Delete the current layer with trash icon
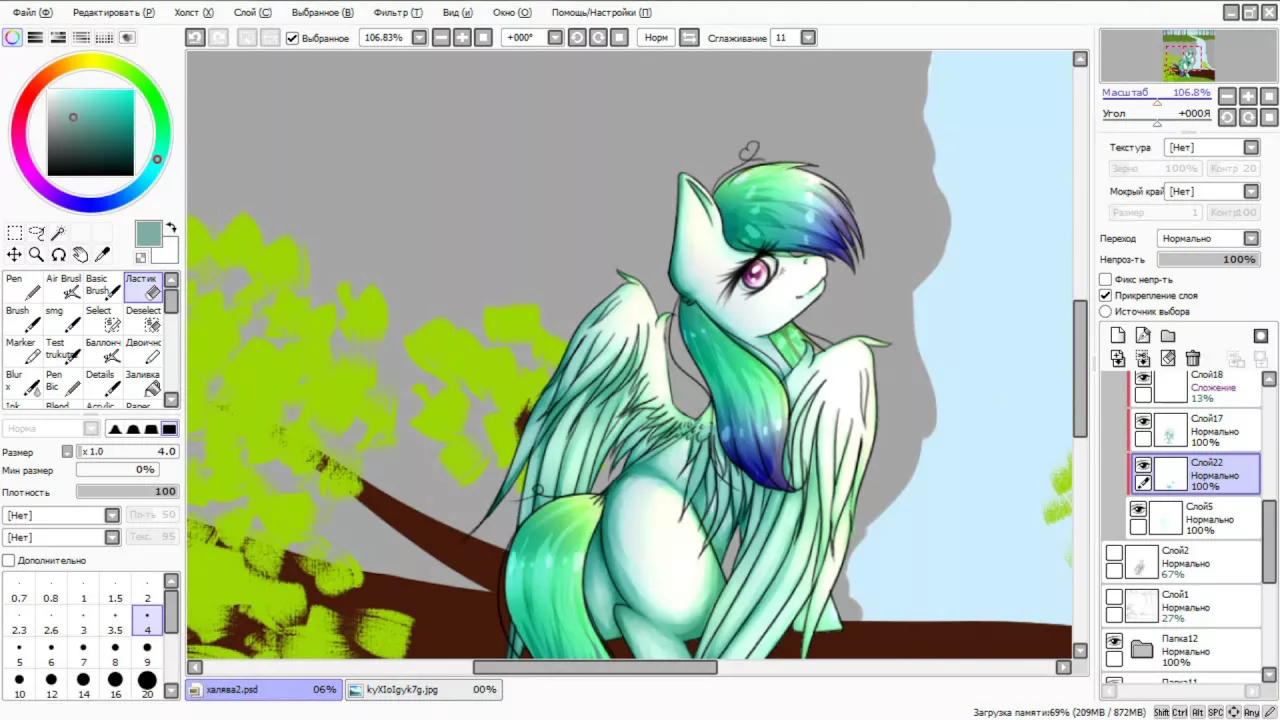The image size is (1280, 720). point(1192,358)
